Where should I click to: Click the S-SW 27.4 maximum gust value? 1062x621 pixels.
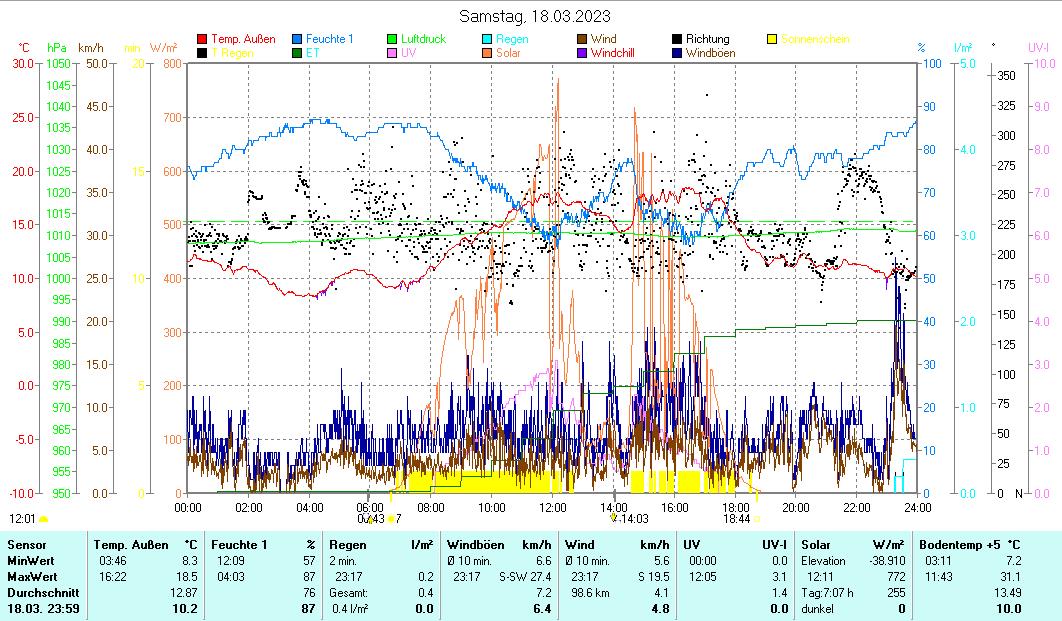point(525,577)
